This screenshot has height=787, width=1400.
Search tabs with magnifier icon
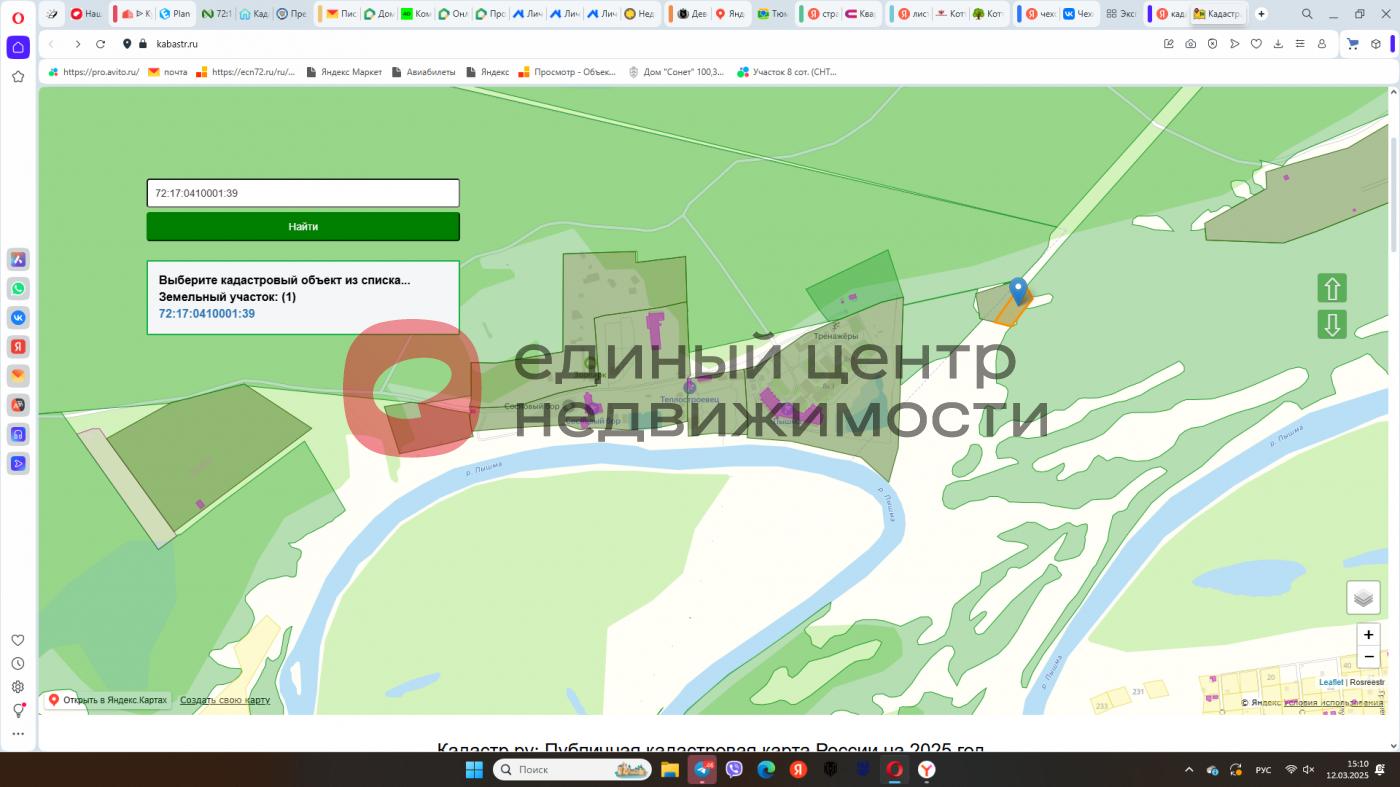click(x=1307, y=14)
